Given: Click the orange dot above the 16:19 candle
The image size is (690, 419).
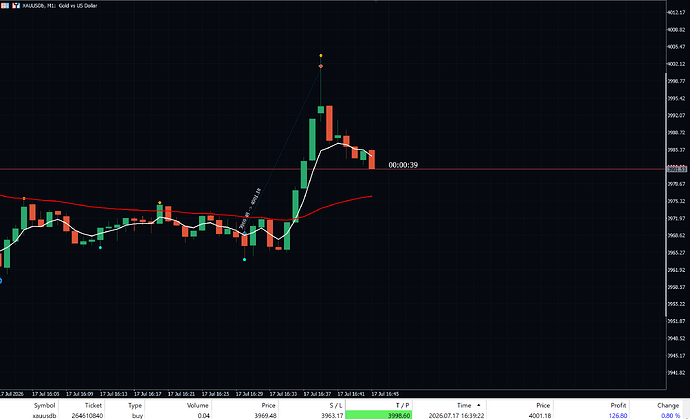Looking at the screenshot, I should (160, 203).
